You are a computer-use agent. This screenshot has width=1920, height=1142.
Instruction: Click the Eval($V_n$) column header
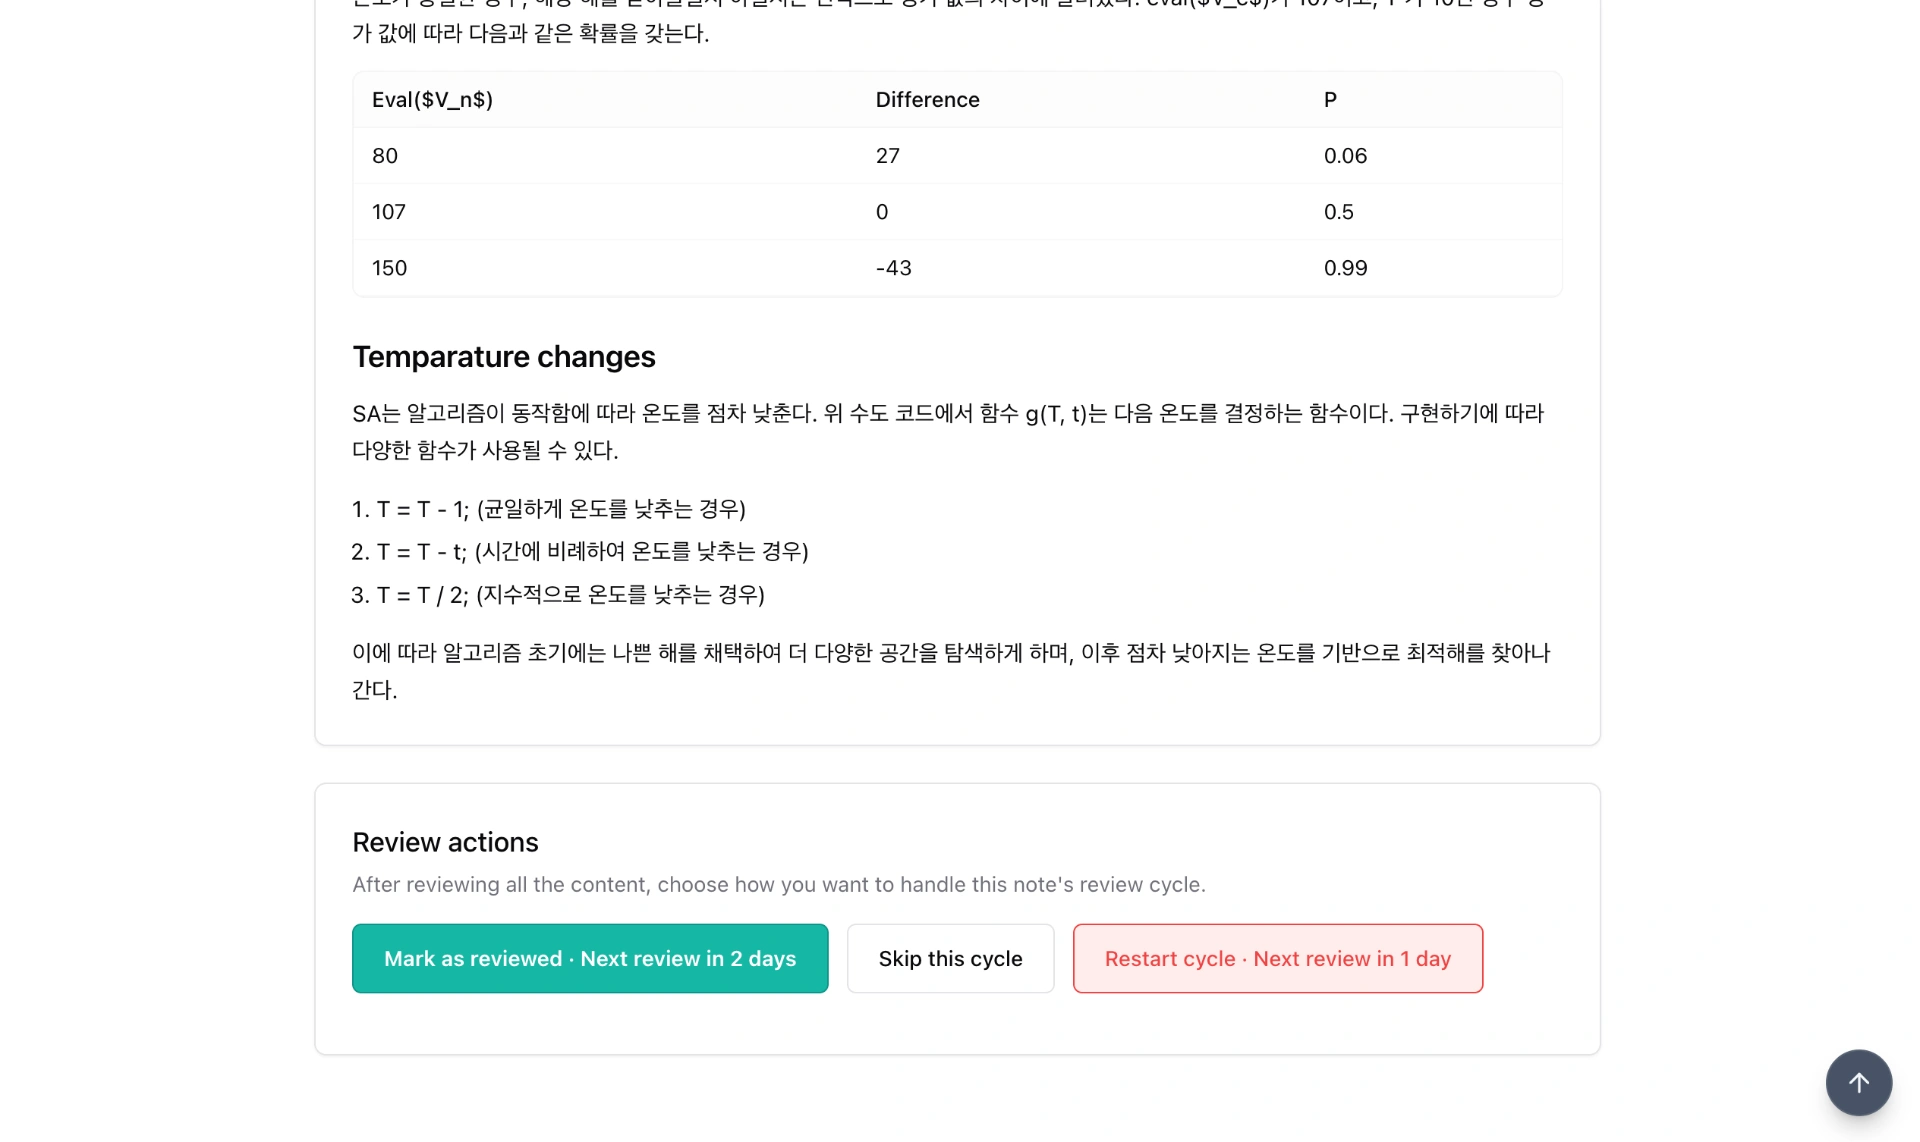coord(432,100)
